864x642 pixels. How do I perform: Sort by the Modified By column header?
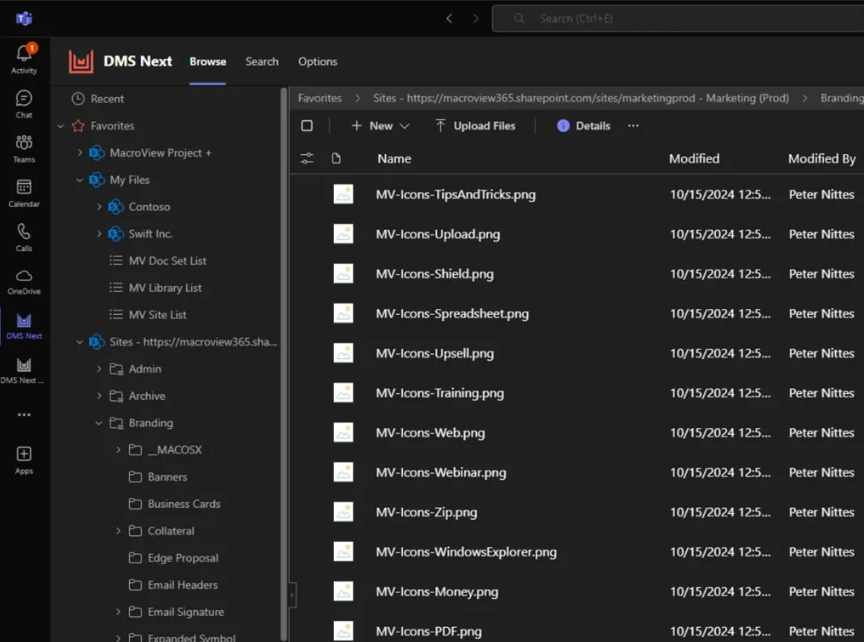point(822,159)
